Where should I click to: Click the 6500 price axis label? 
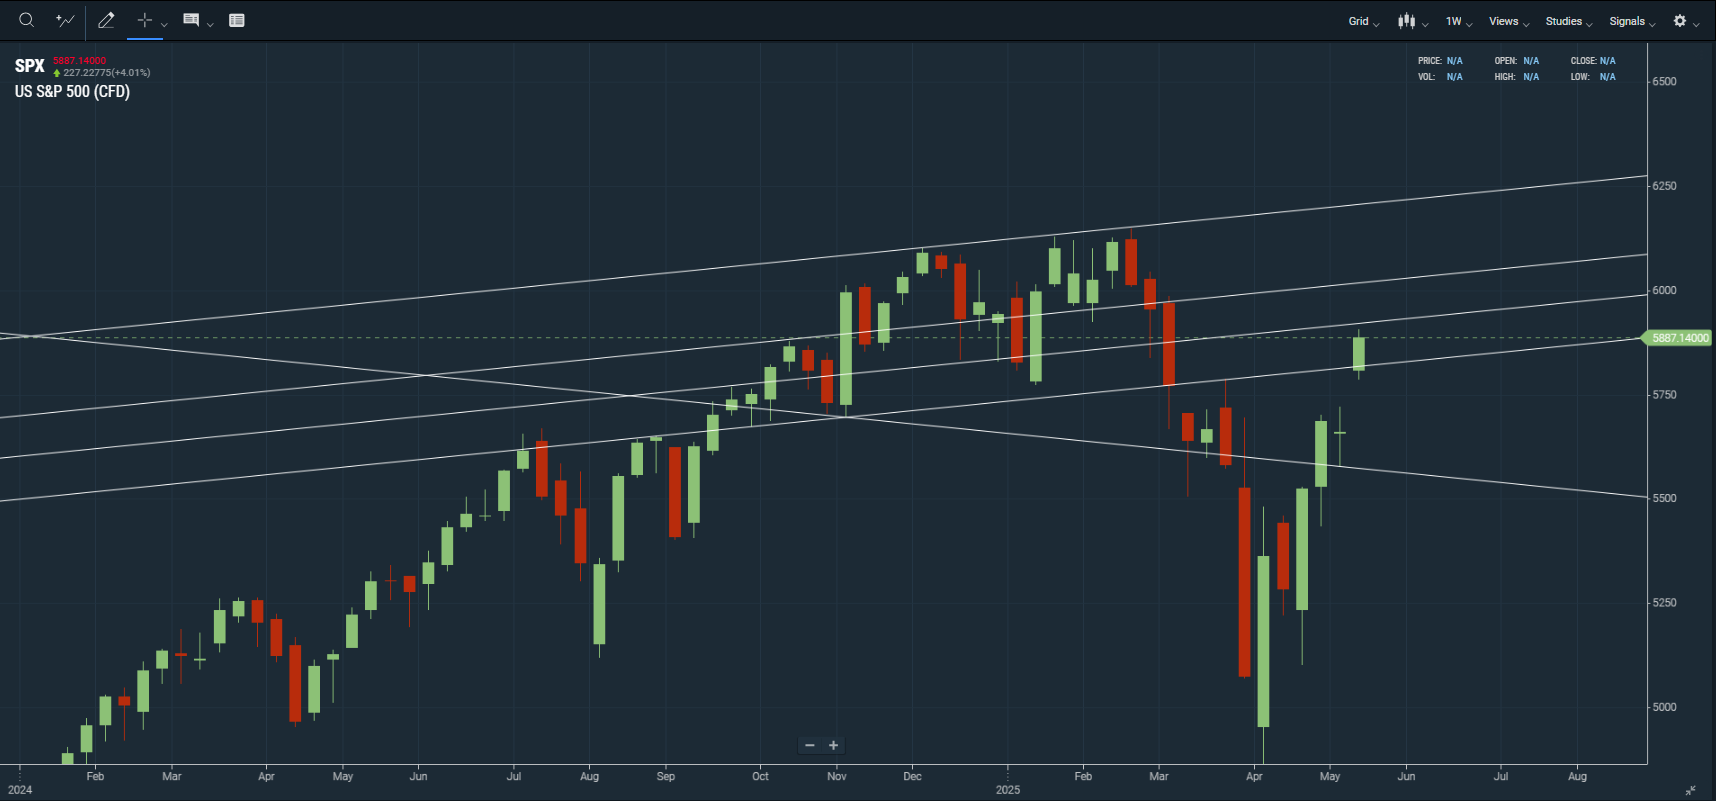(1664, 82)
